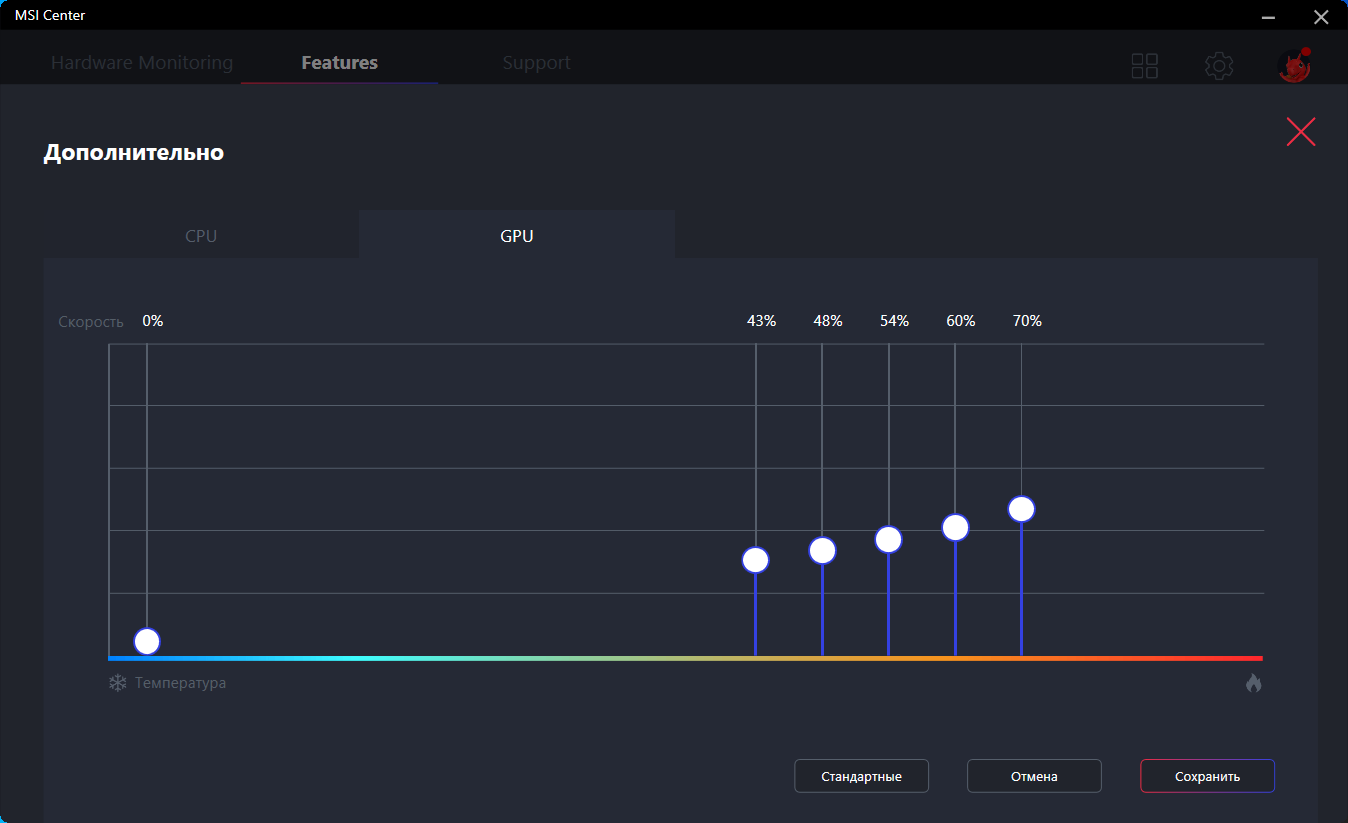Reset fan curve with Стандартные button
The height and width of the screenshot is (823, 1348).
tap(862, 776)
